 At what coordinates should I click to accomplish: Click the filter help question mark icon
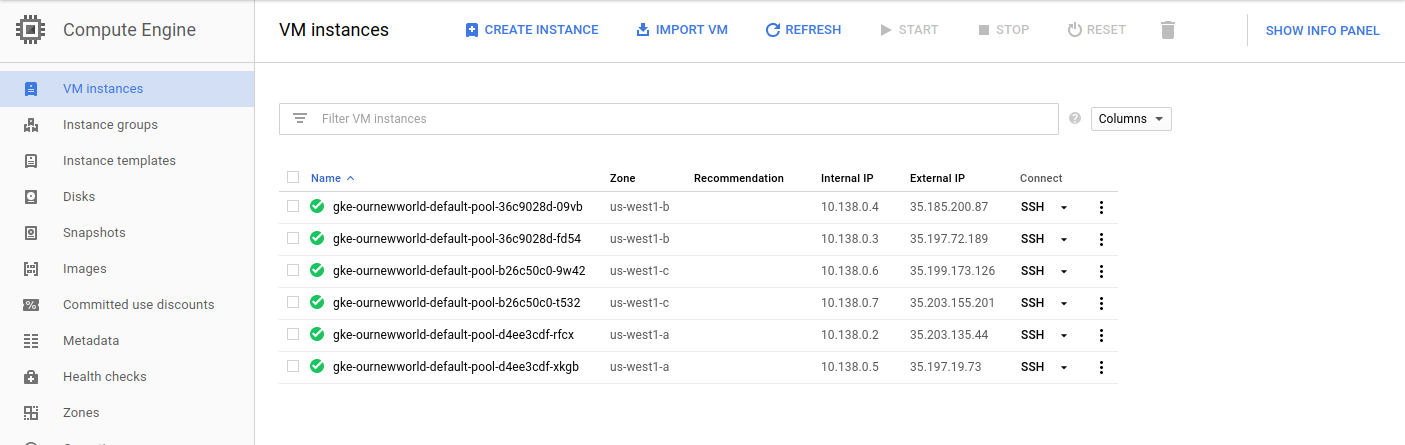pyautogui.click(x=1075, y=118)
